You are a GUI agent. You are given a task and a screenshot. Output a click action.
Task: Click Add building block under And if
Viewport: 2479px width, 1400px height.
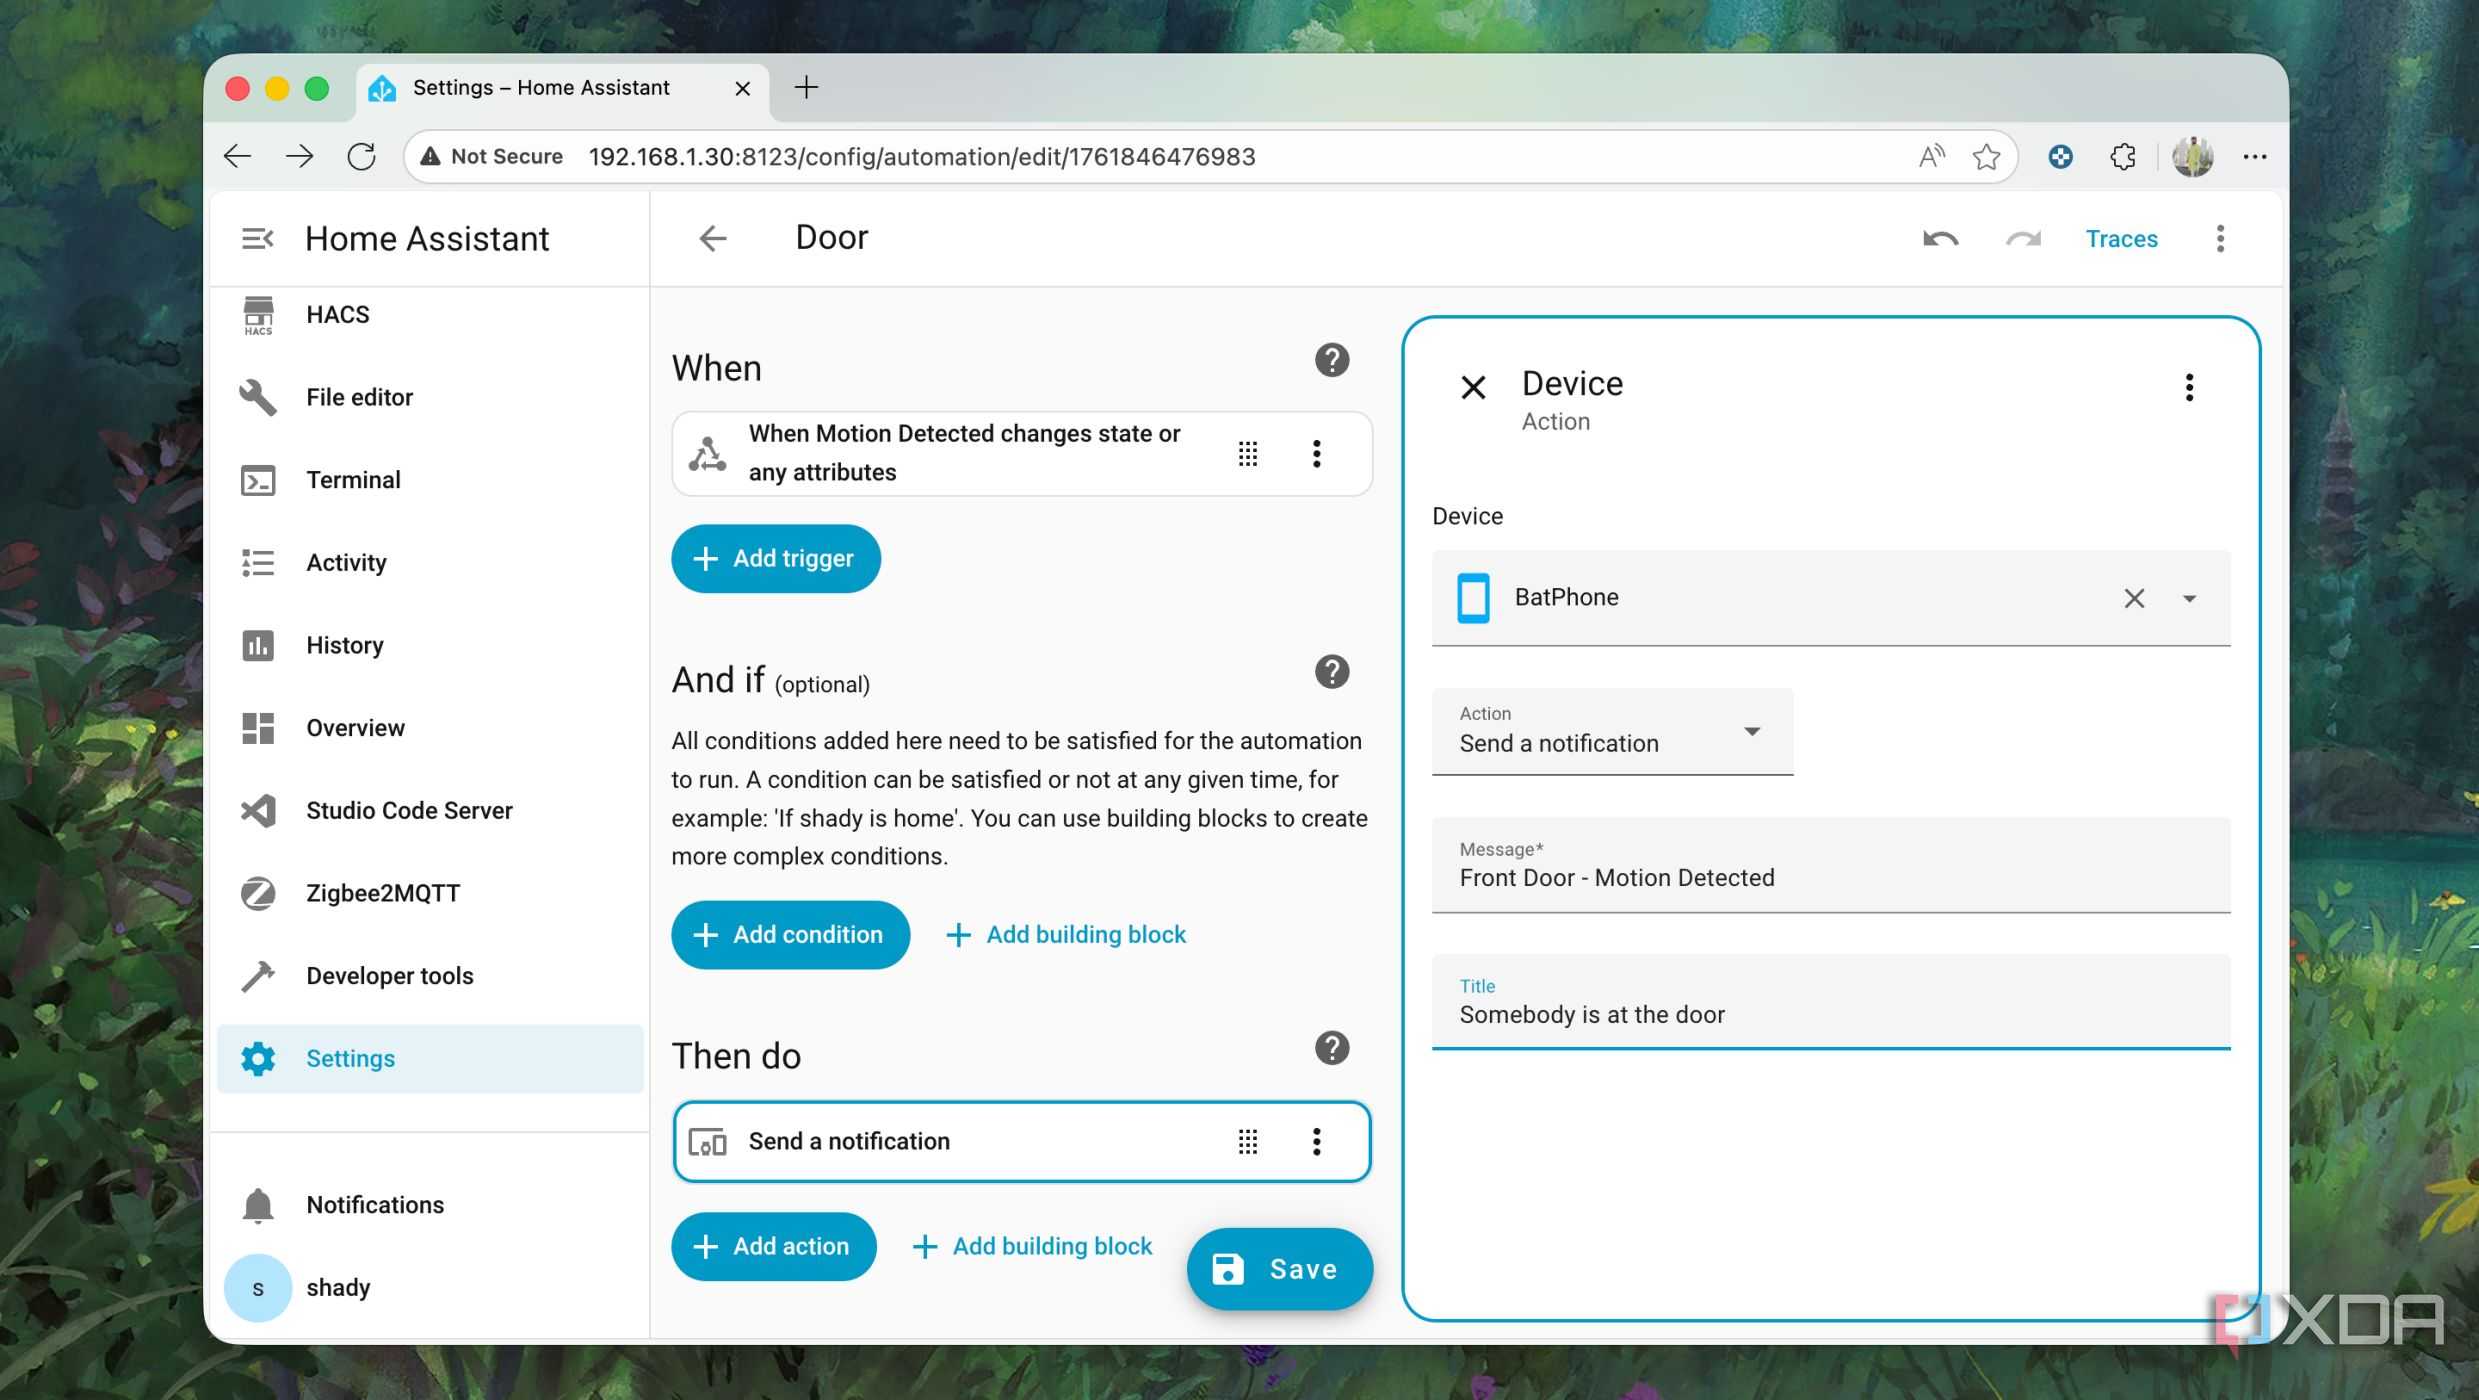coord(1066,935)
